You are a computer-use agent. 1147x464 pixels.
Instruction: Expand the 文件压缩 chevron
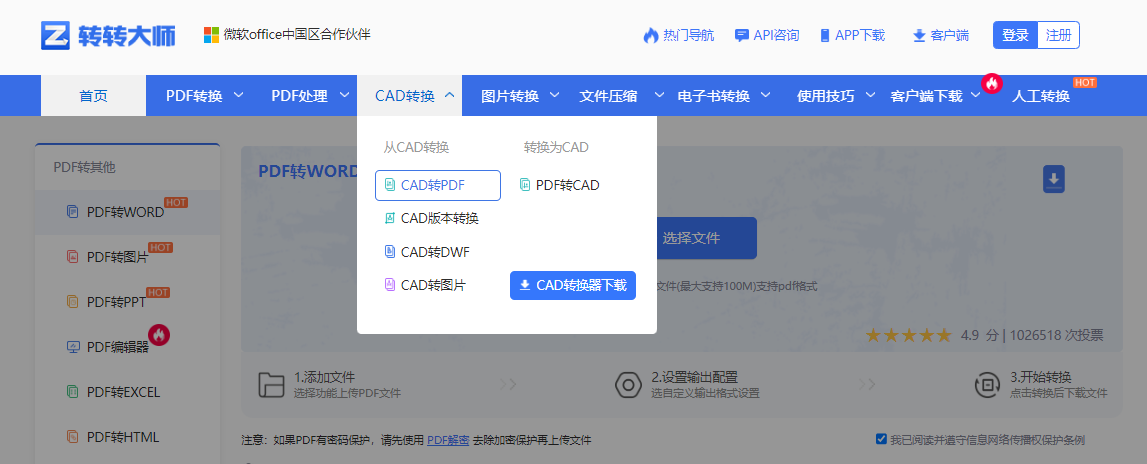pos(659,95)
